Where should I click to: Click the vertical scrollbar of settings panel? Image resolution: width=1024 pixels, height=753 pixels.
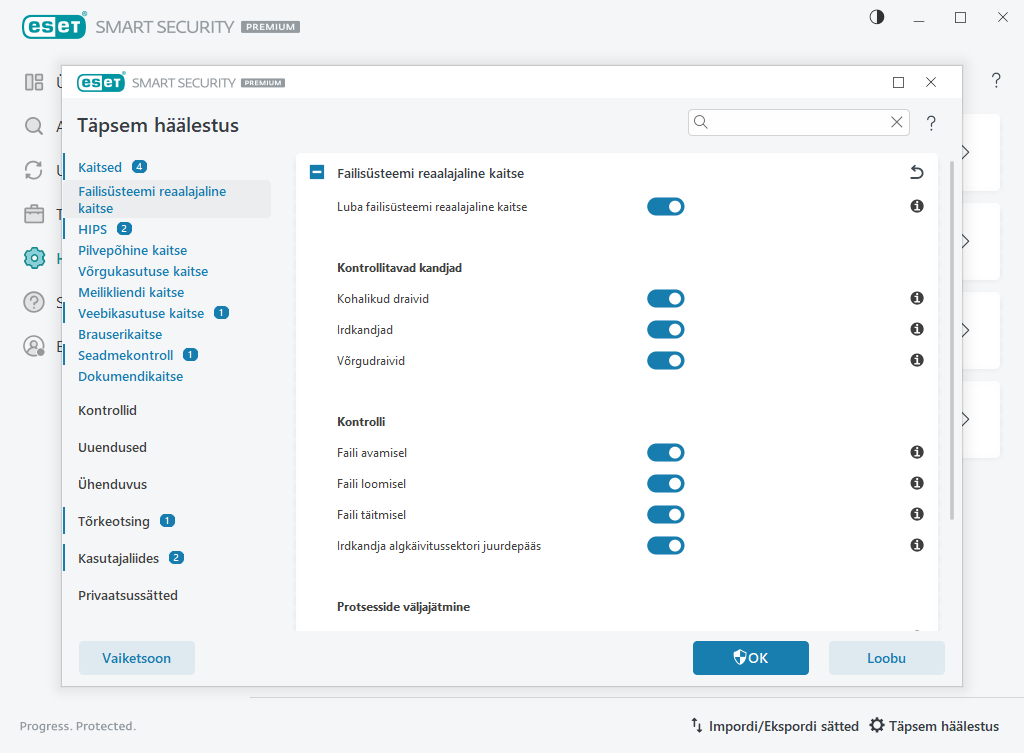pos(951,340)
